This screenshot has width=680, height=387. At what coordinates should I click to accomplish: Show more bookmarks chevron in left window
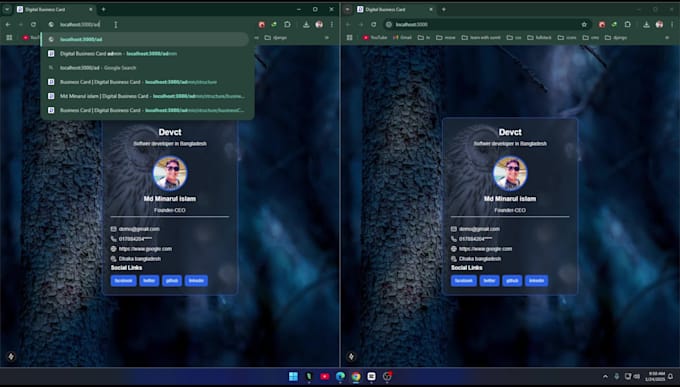[327, 38]
